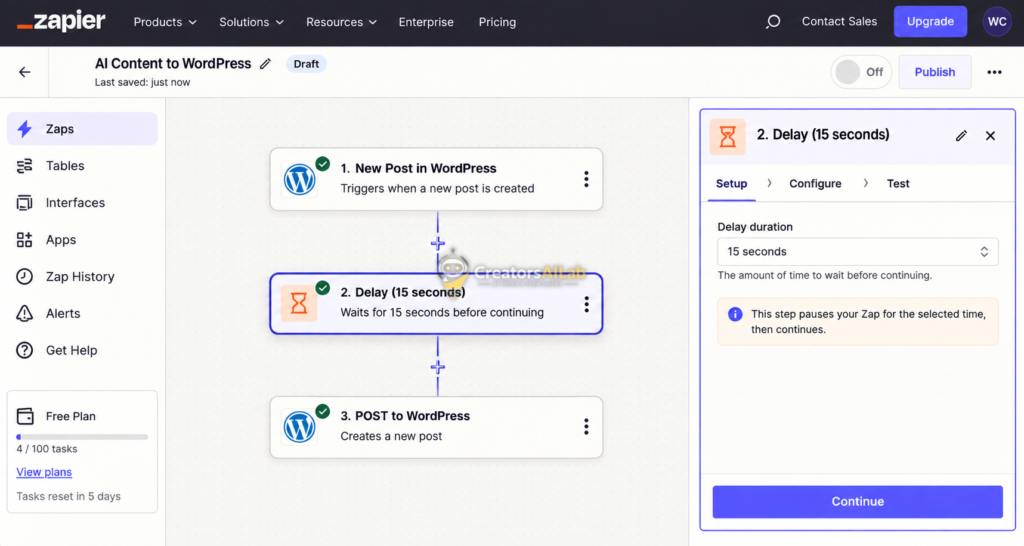
Task: Click the hourglass icon in panel header
Action: pyautogui.click(x=728, y=136)
